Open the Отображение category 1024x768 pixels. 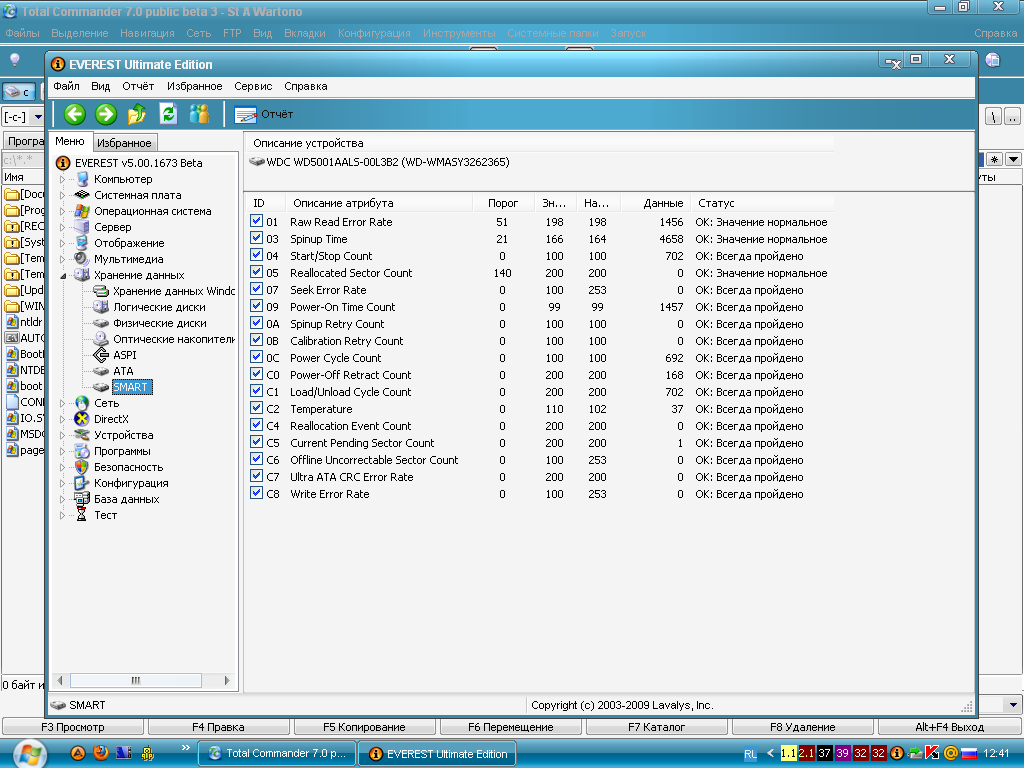pos(129,243)
